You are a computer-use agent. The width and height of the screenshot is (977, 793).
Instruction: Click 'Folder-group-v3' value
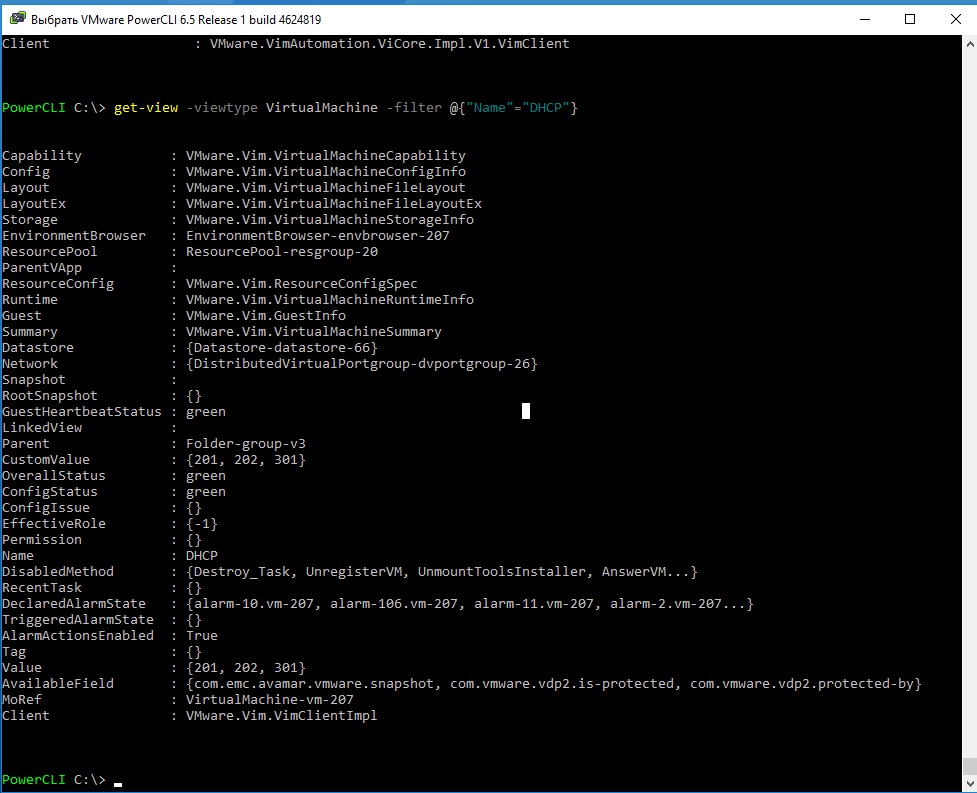tap(245, 444)
